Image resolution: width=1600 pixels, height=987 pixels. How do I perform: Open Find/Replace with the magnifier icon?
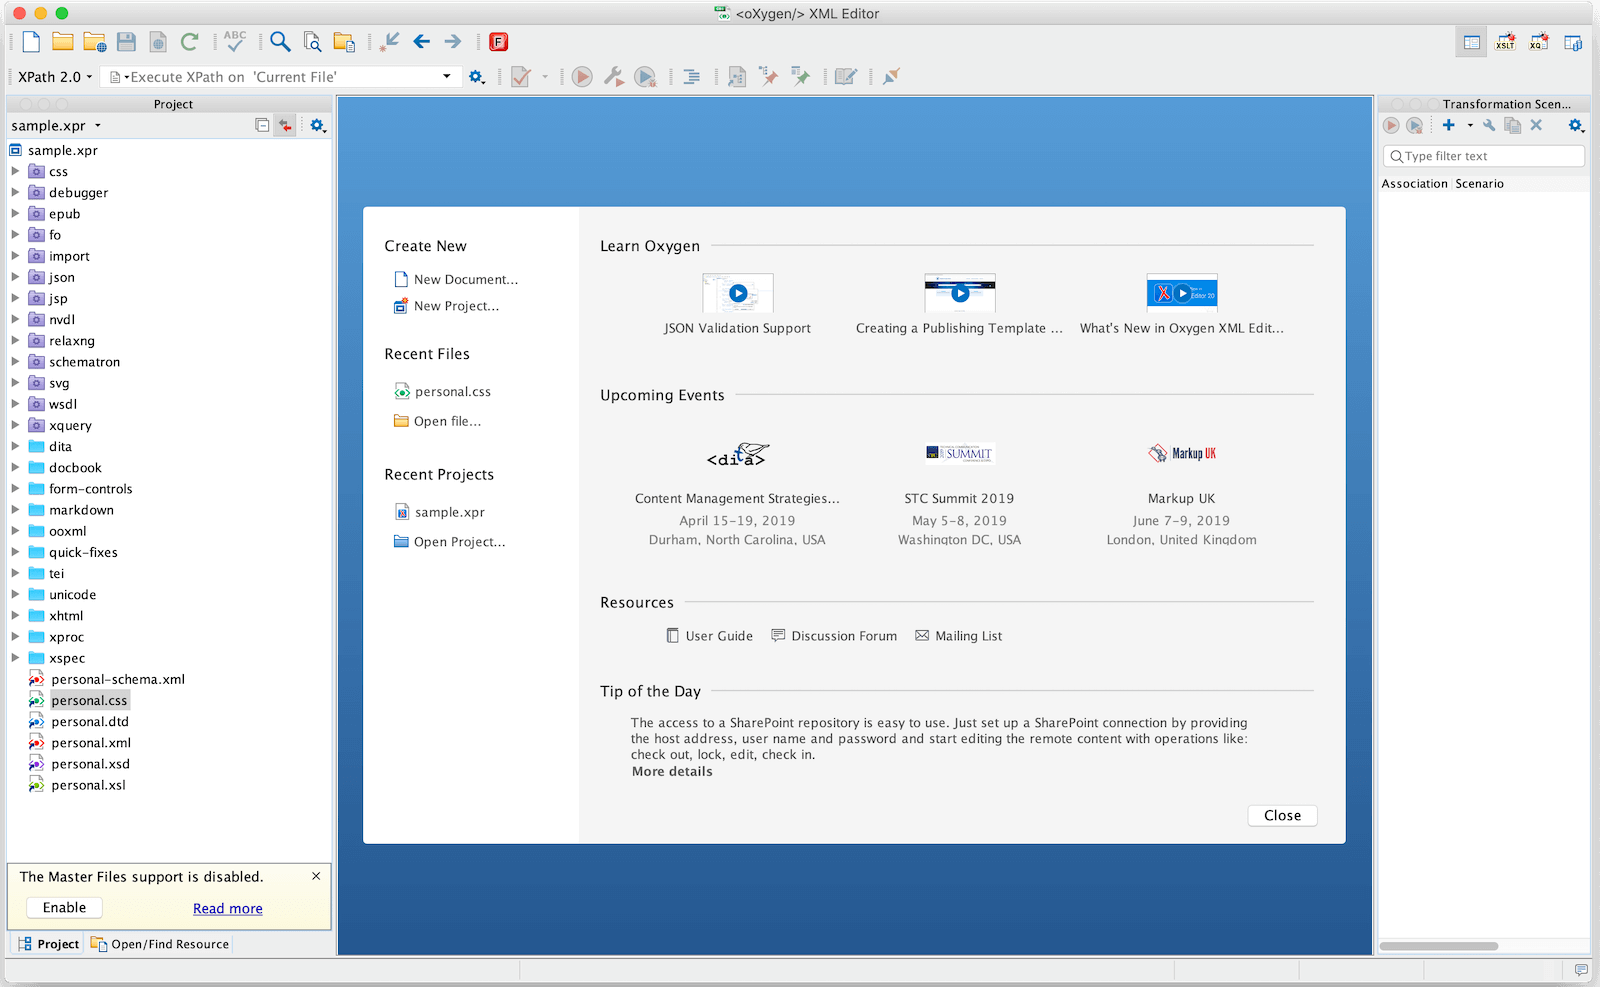pos(281,42)
